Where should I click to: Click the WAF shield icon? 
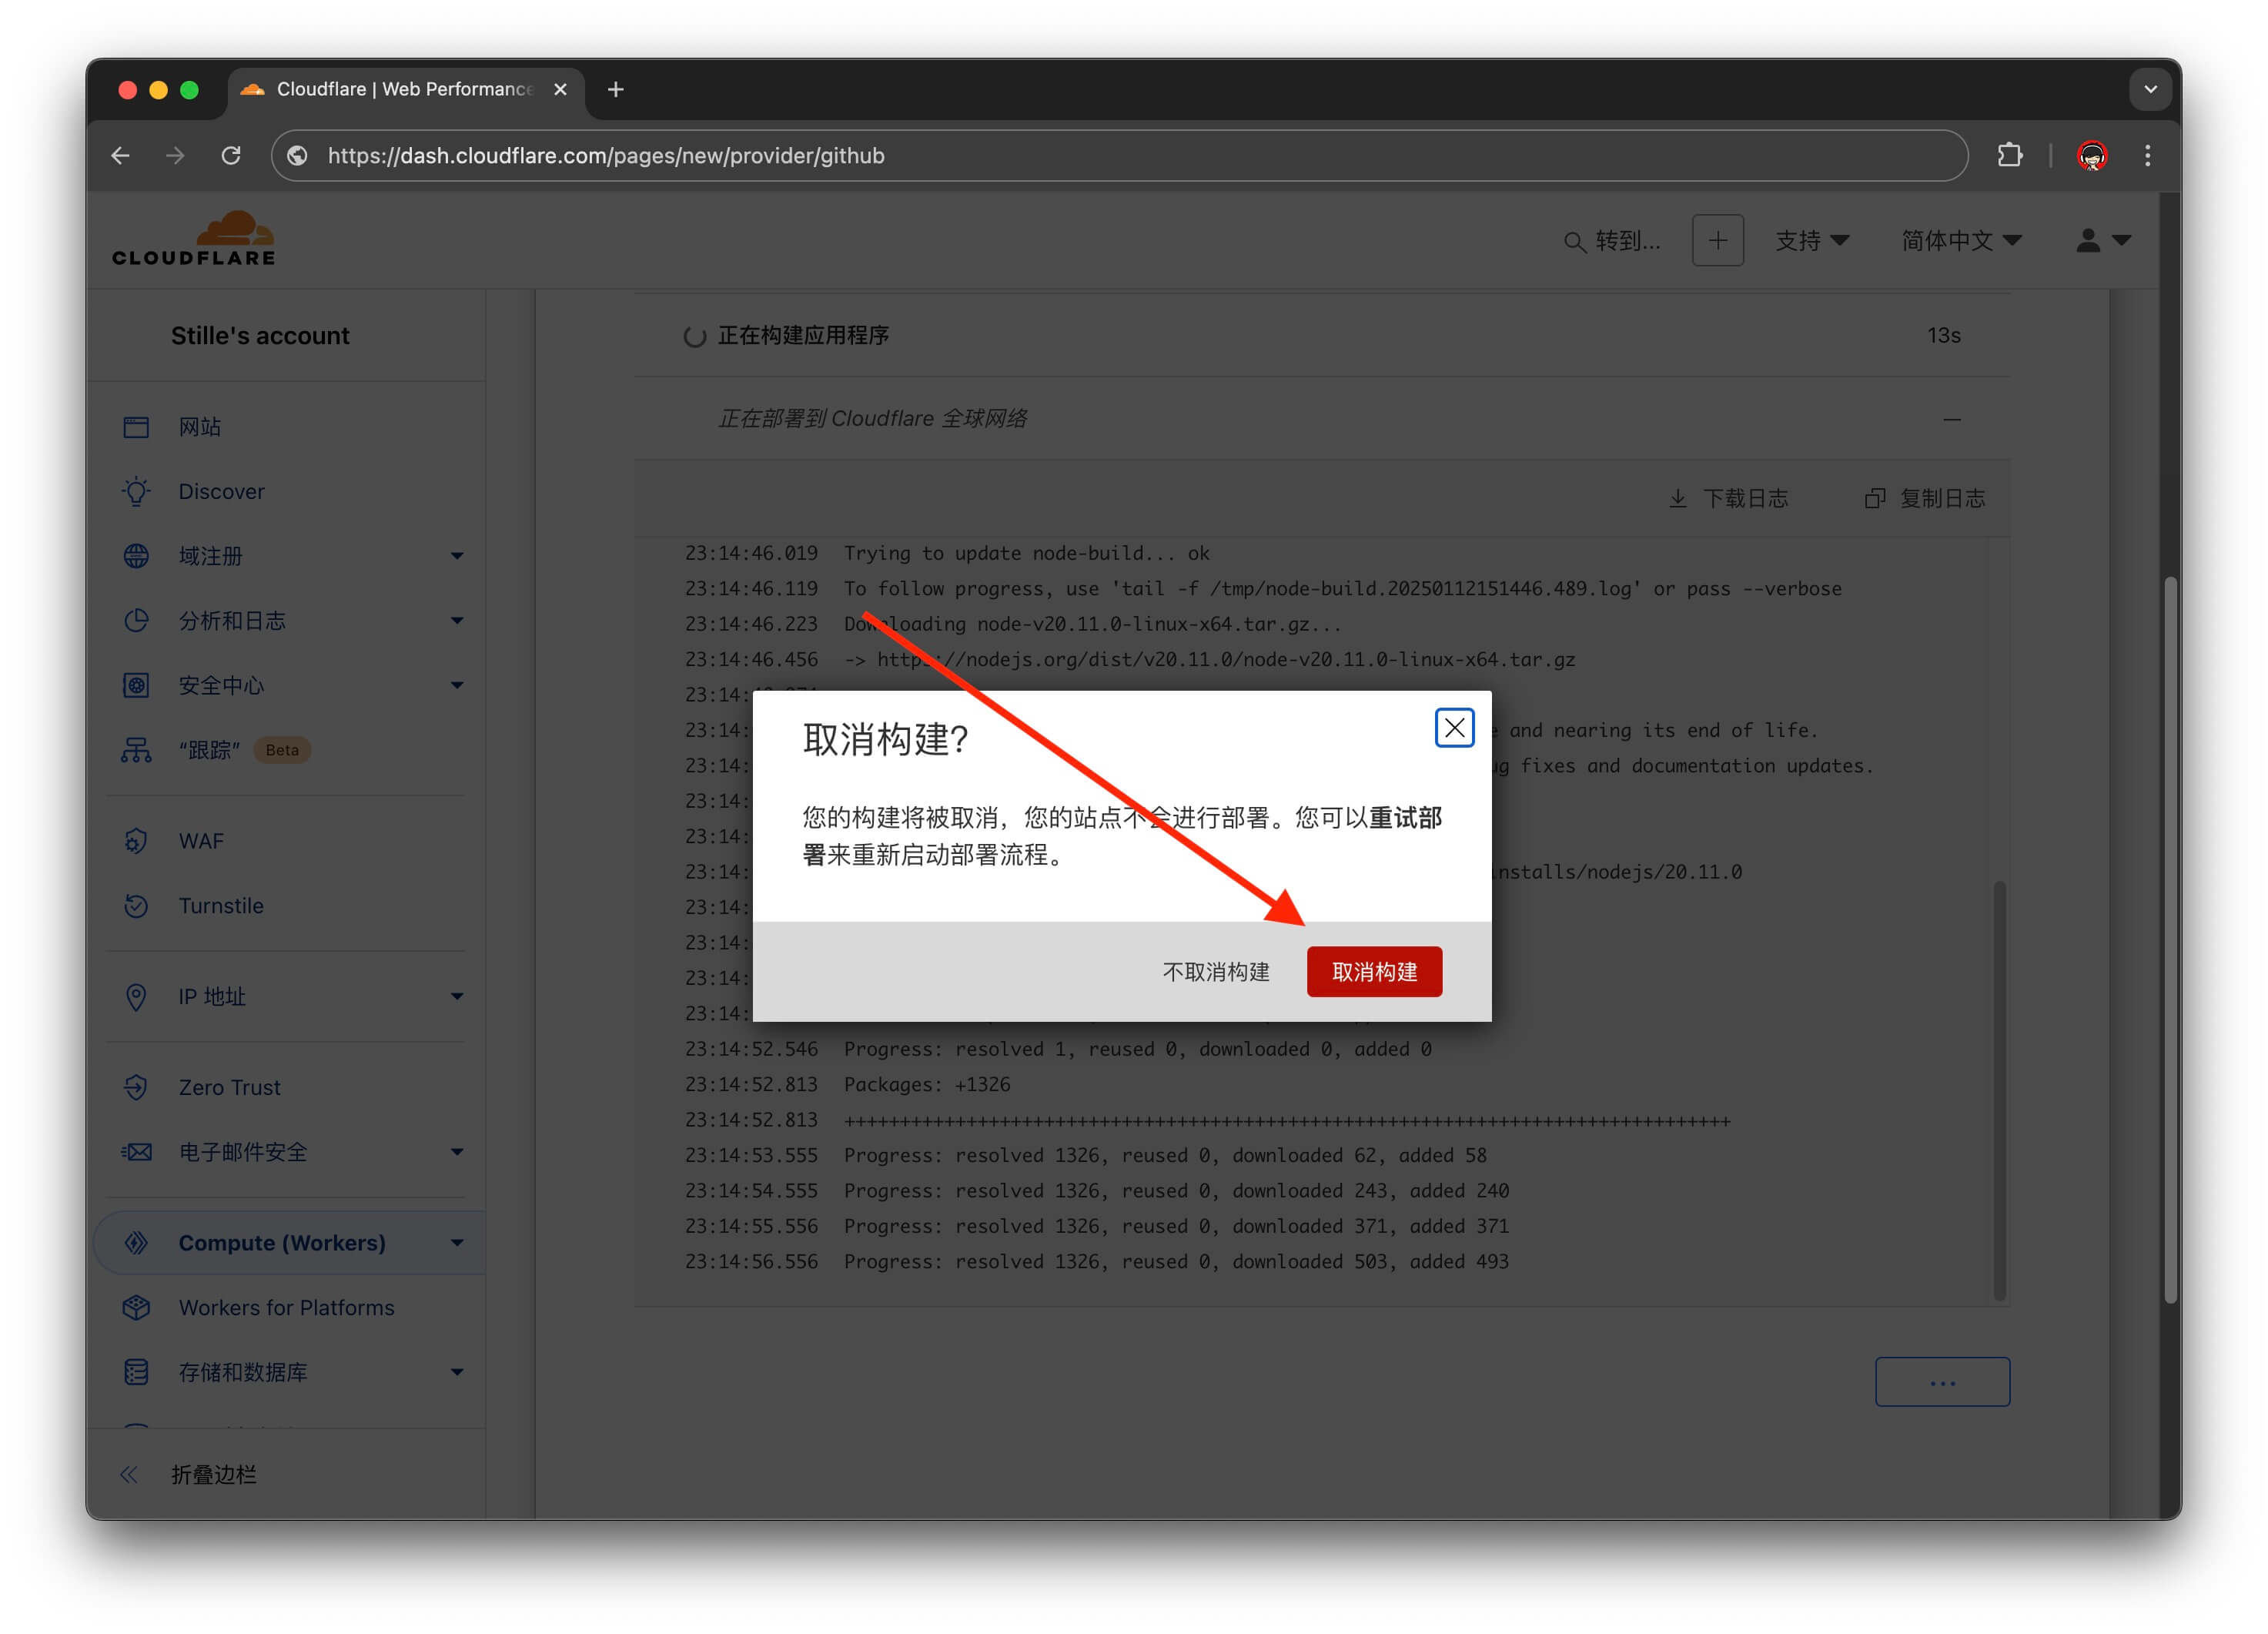click(x=136, y=841)
